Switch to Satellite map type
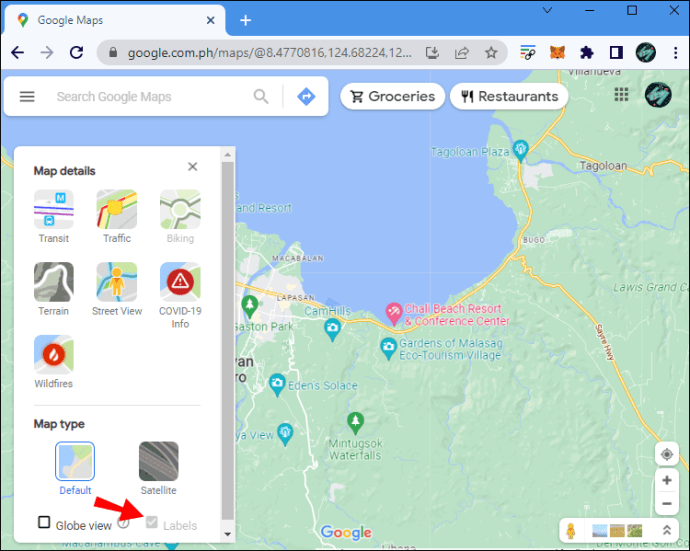The width and height of the screenshot is (690, 551). (158, 469)
